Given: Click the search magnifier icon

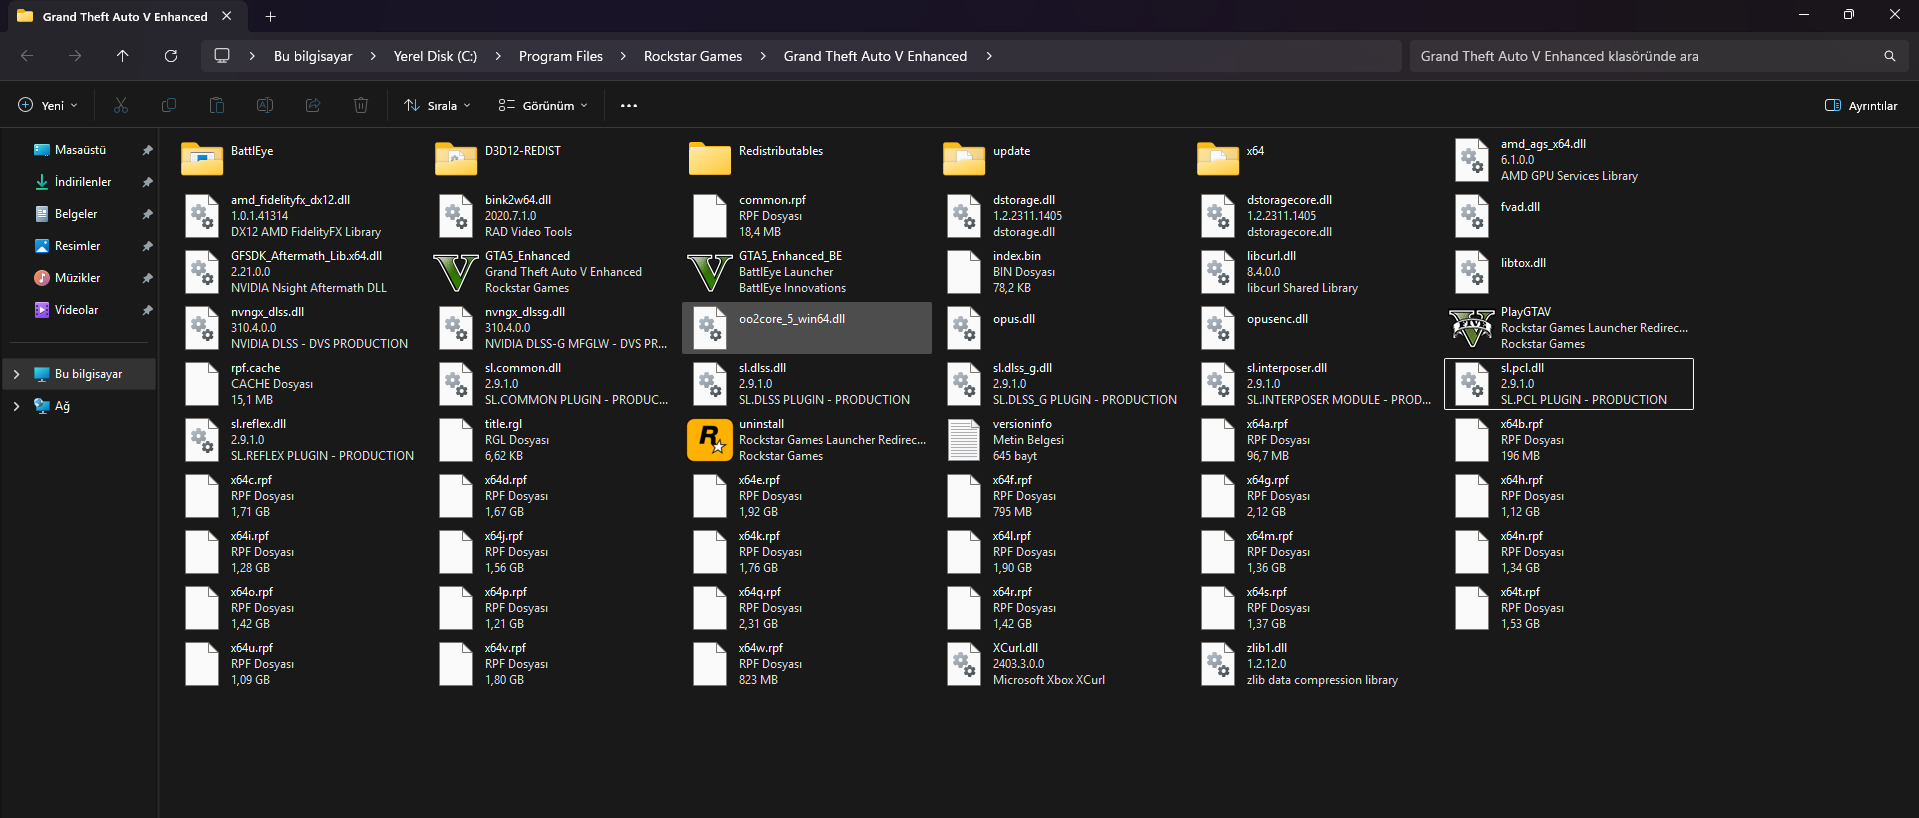Looking at the screenshot, I should [1890, 56].
